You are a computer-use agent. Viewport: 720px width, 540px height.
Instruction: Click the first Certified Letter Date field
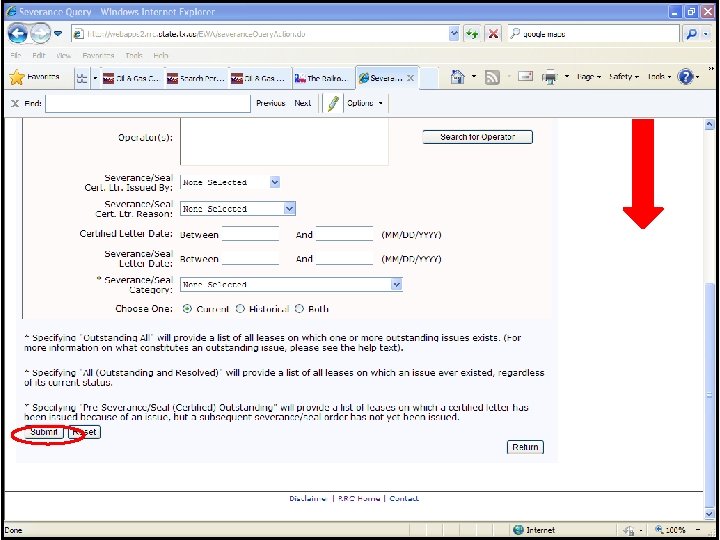coord(250,234)
